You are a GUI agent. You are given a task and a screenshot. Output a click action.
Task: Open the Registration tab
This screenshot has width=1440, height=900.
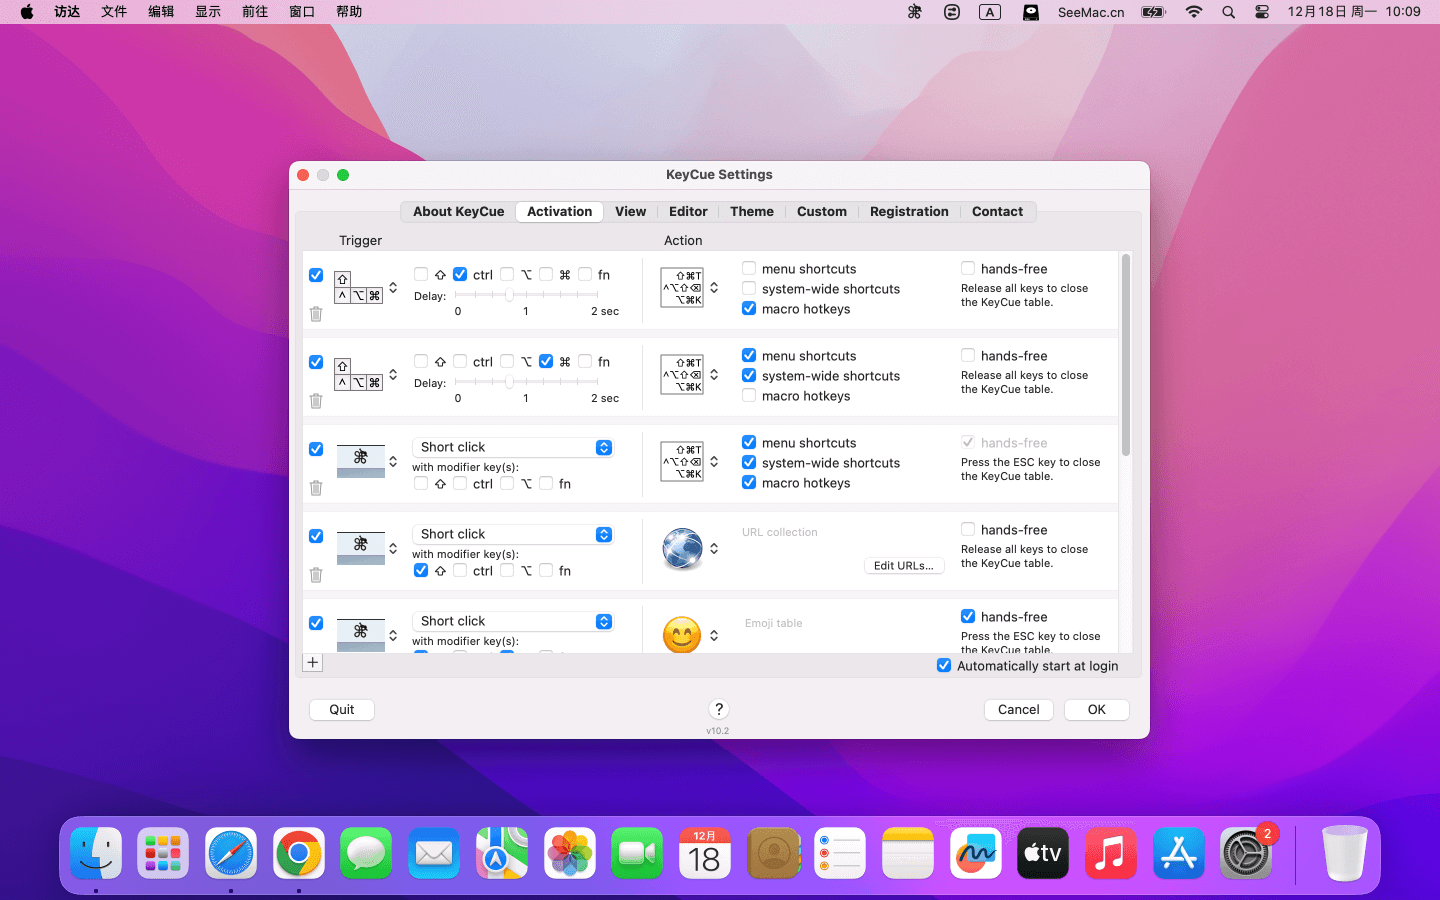pos(908,212)
